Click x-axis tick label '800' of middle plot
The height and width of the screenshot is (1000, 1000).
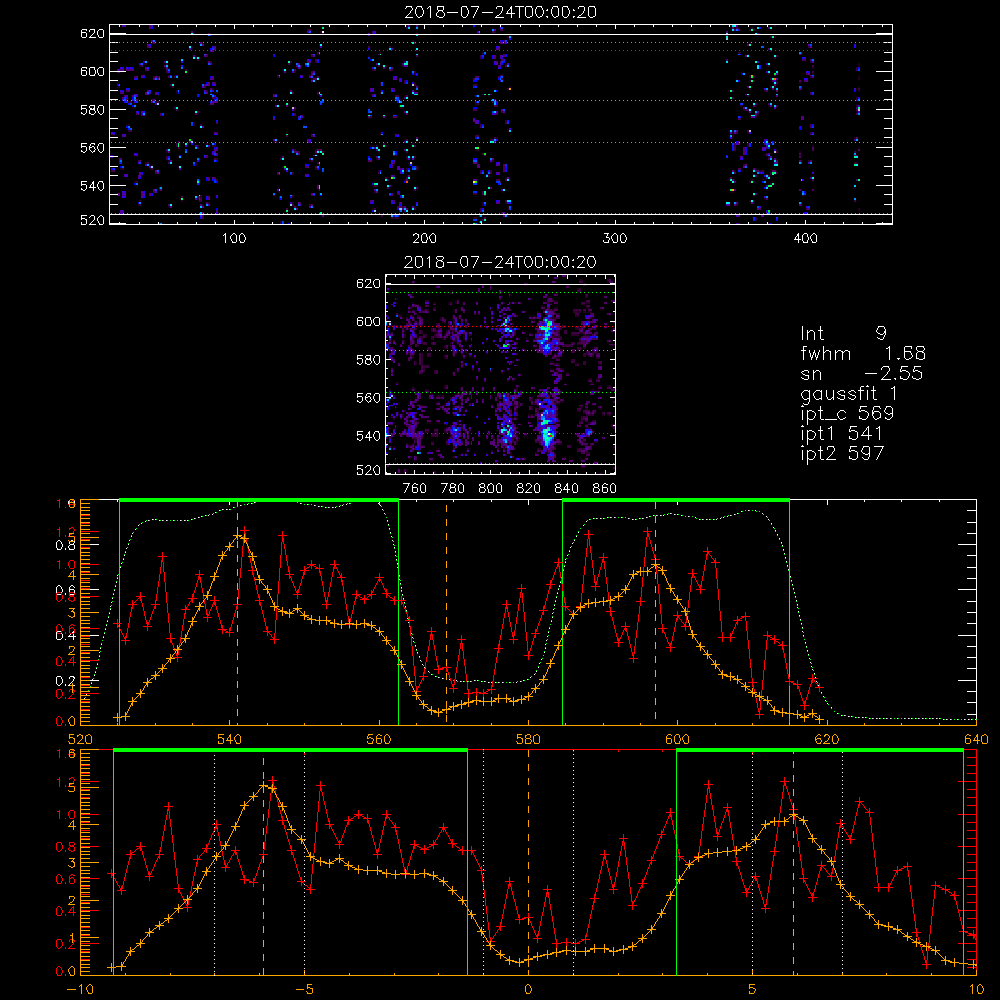coord(490,489)
